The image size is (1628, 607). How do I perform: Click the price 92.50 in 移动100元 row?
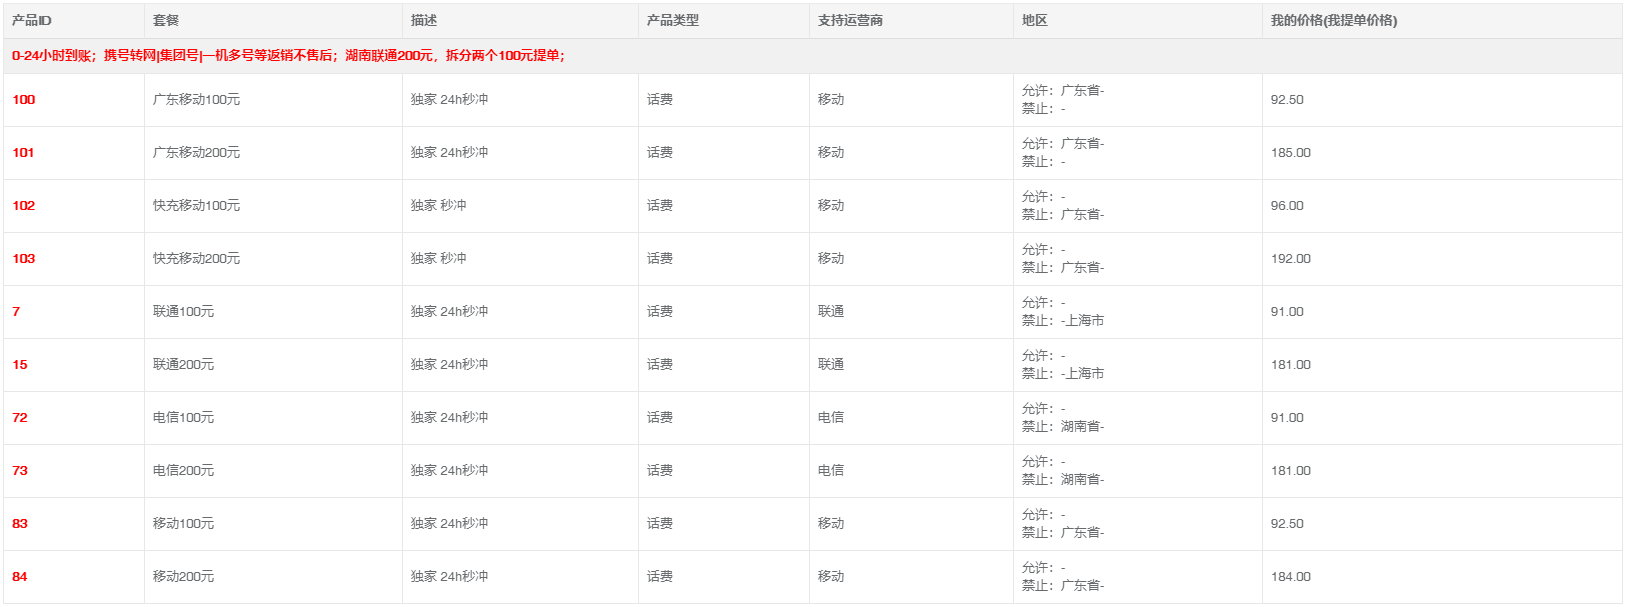tap(1287, 524)
